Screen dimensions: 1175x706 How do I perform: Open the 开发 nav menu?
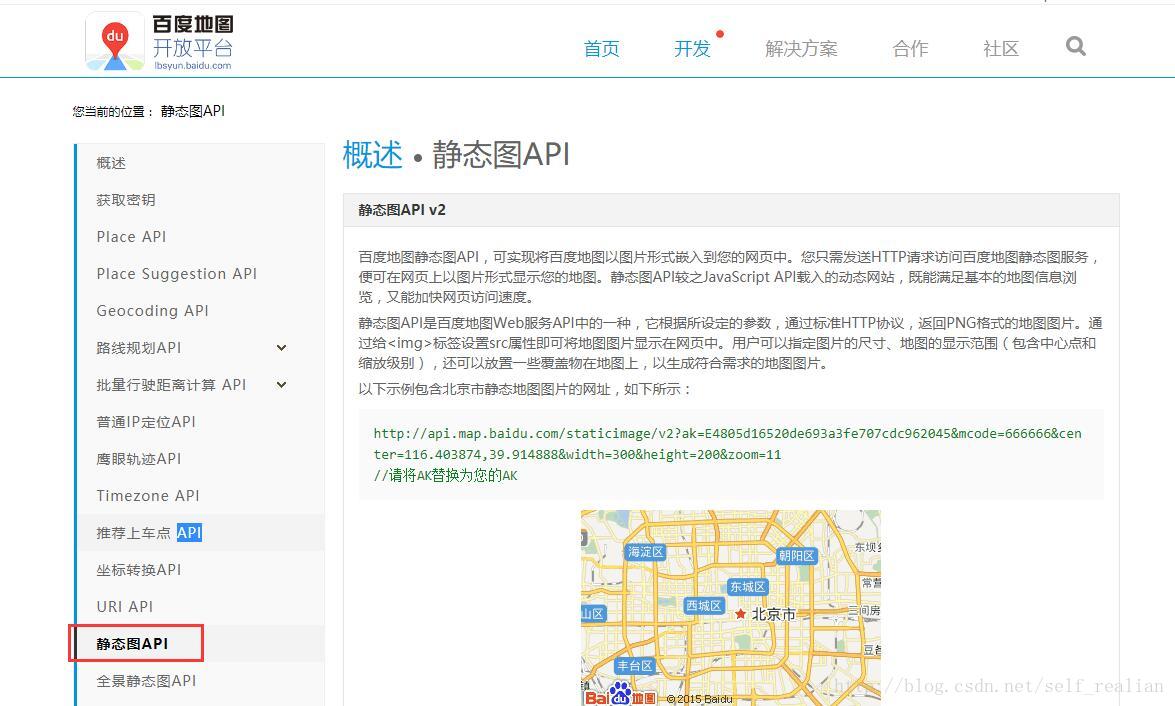(x=692, y=49)
